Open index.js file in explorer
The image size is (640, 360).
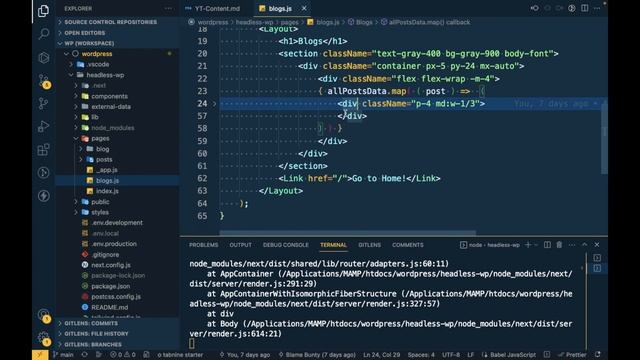118,191
